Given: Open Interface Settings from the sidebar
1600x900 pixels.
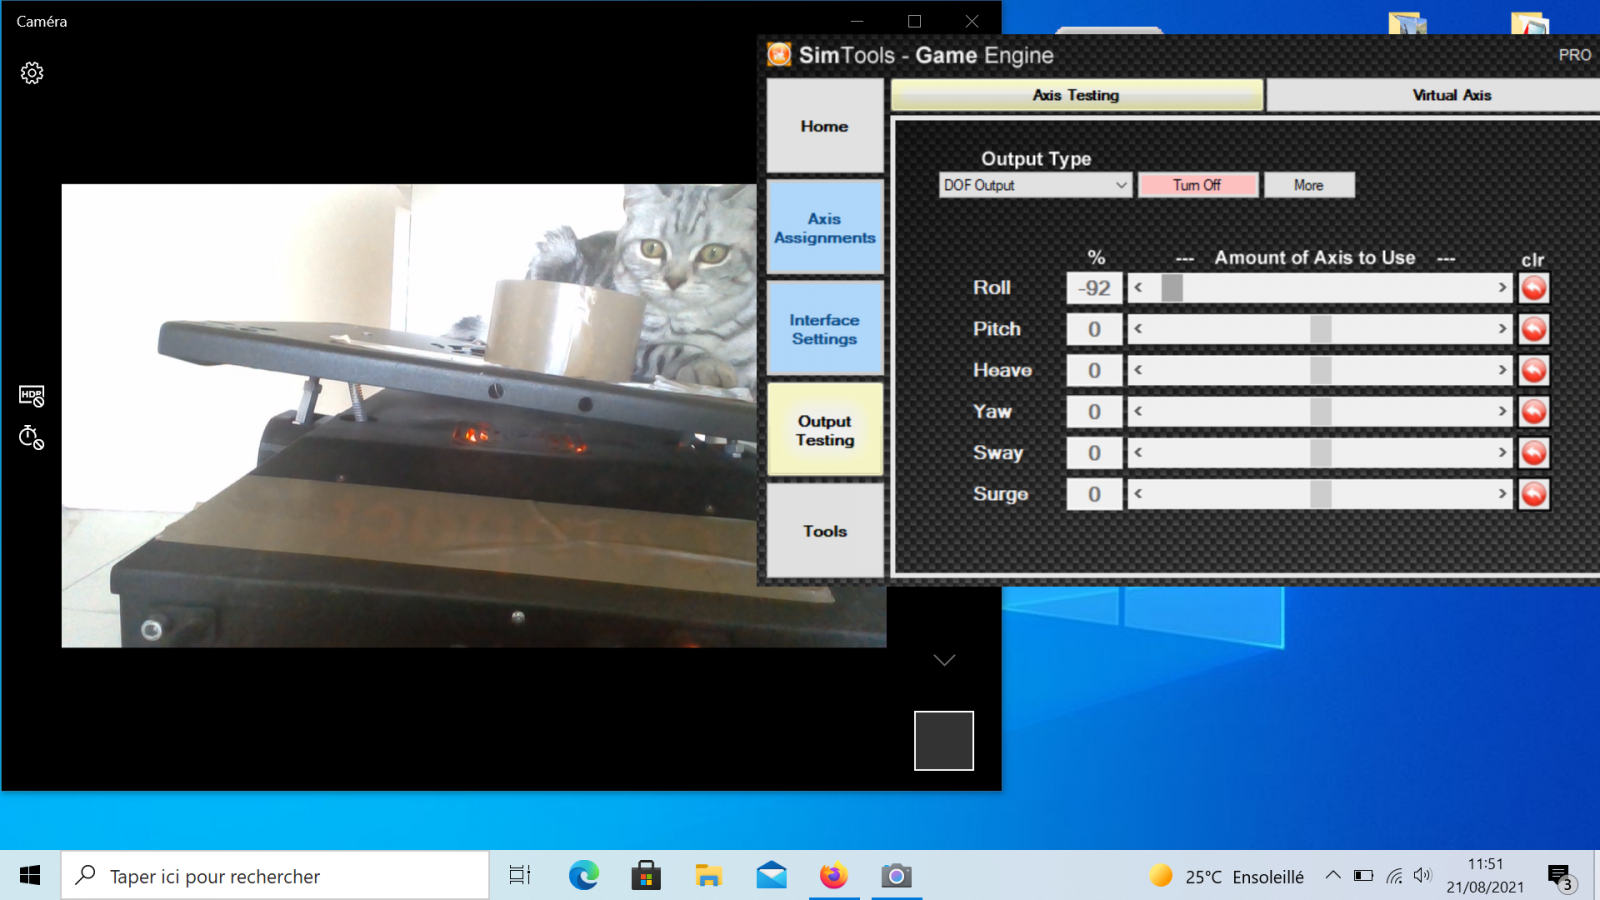Looking at the screenshot, I should pos(824,328).
